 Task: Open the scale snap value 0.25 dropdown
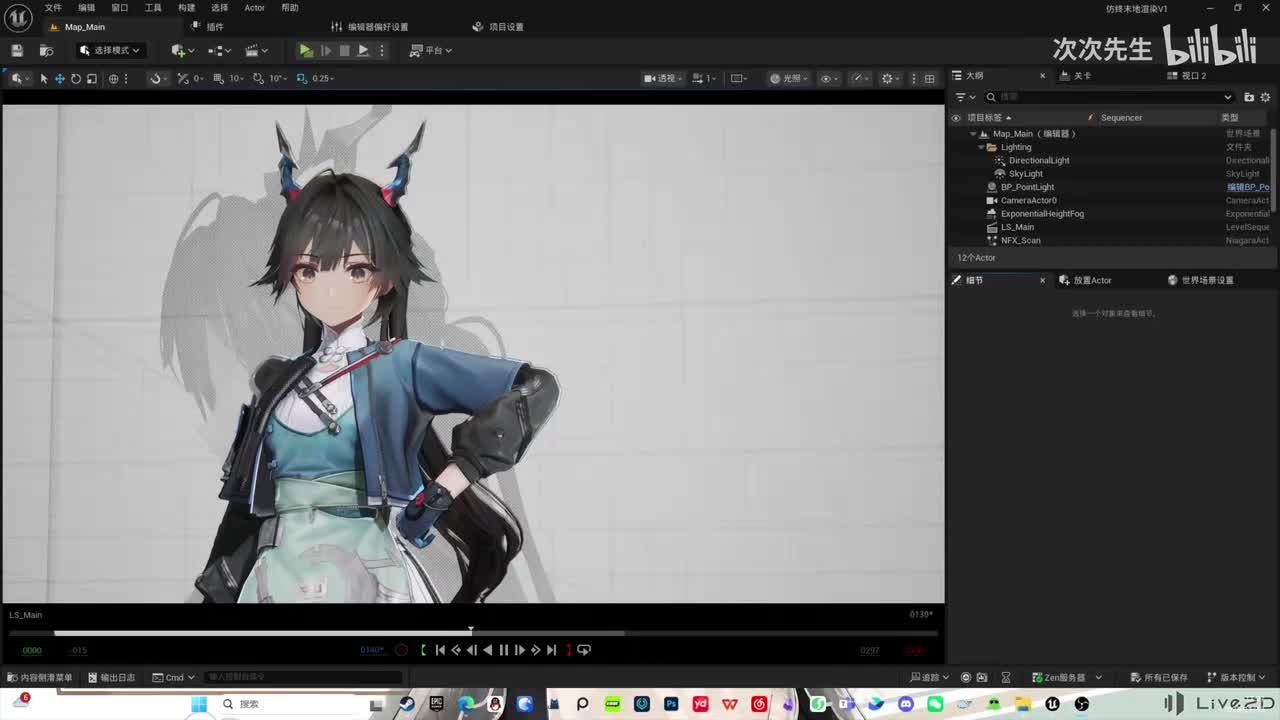pyautogui.click(x=323, y=78)
